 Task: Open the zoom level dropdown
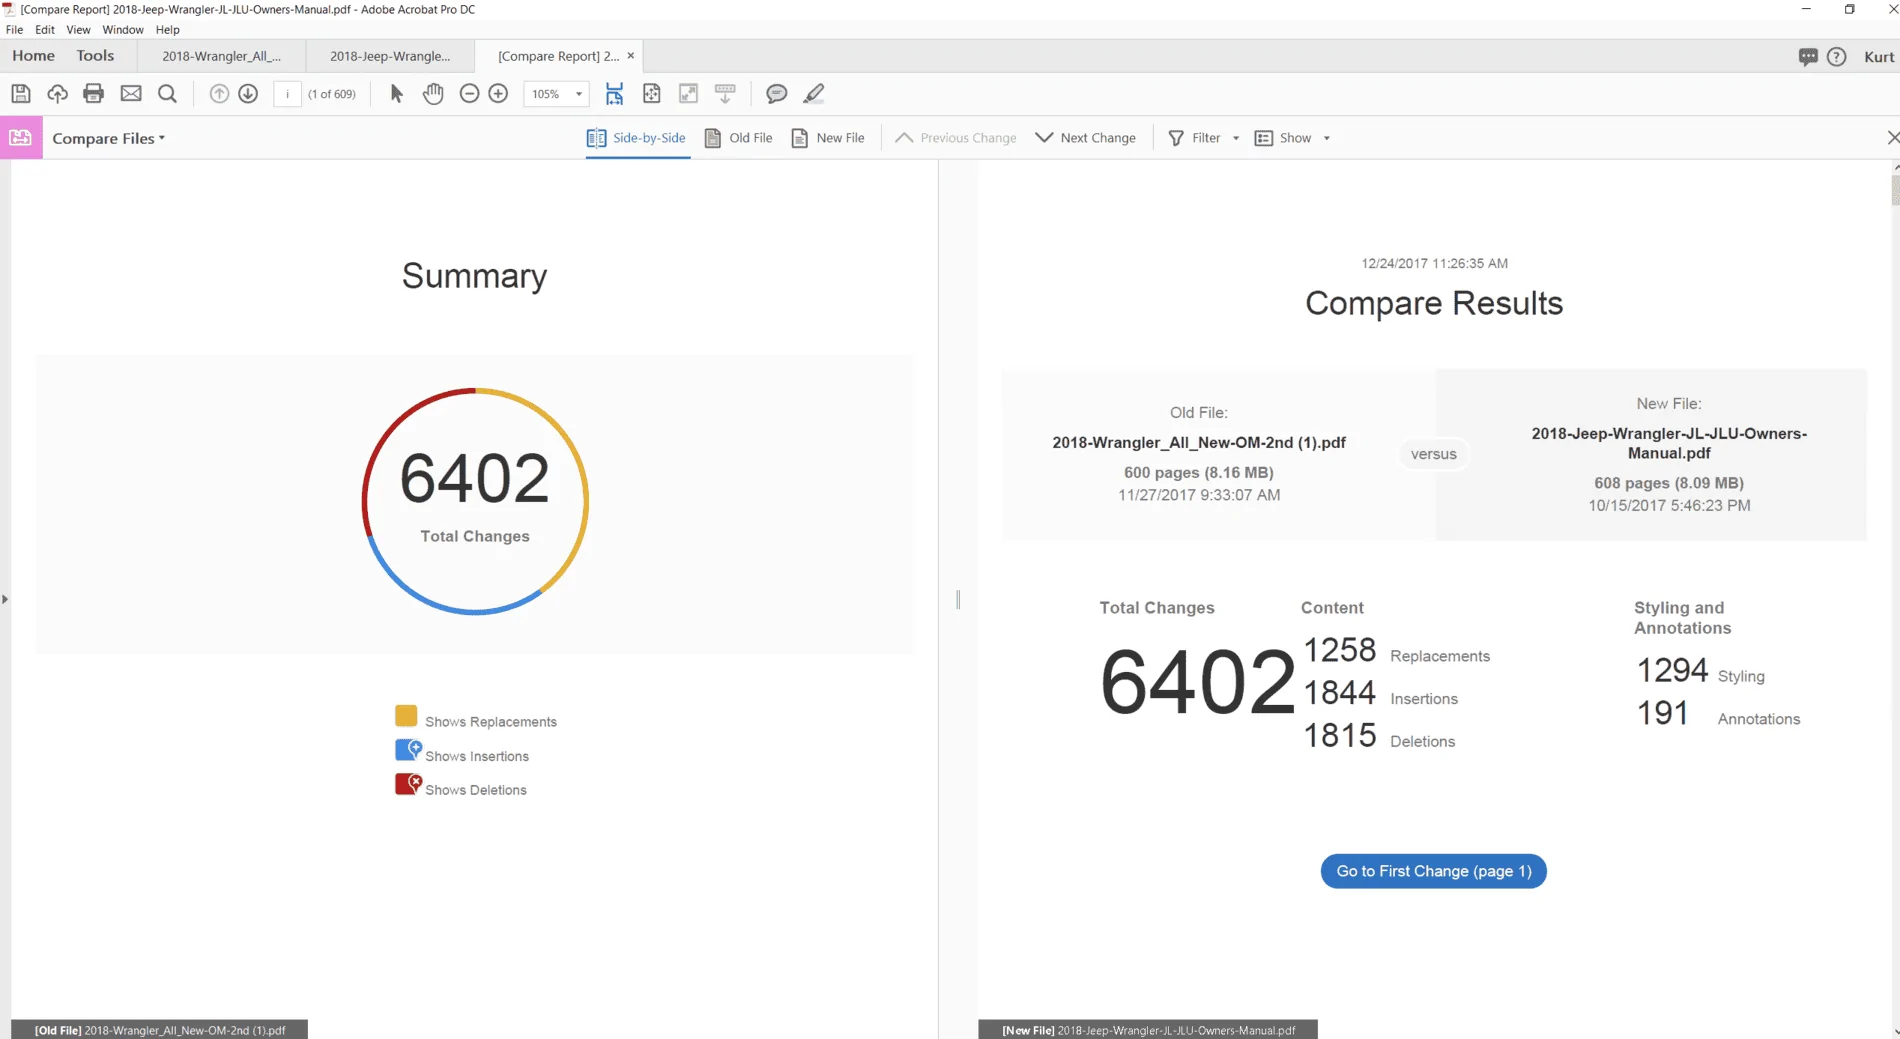pos(578,94)
